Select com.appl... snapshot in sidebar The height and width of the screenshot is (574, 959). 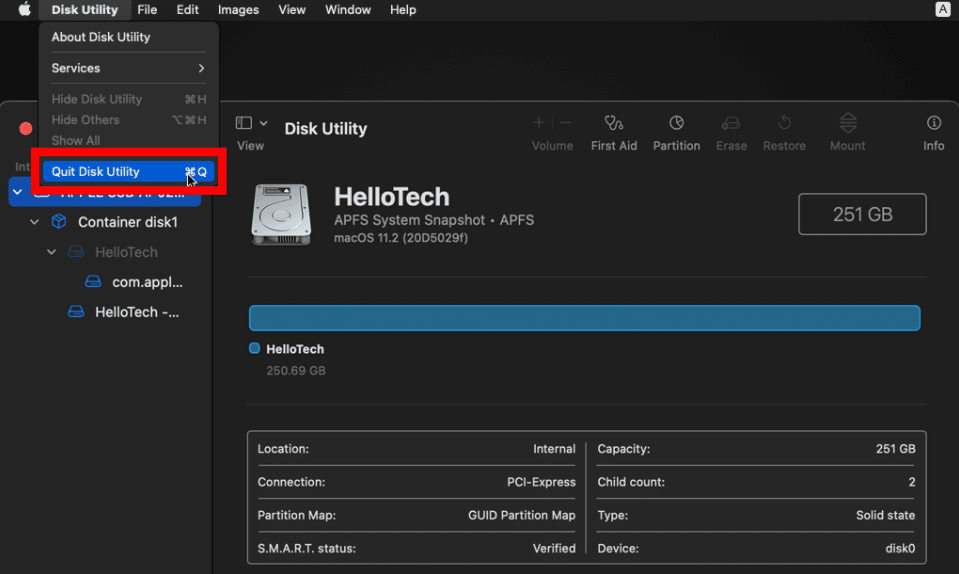click(147, 282)
